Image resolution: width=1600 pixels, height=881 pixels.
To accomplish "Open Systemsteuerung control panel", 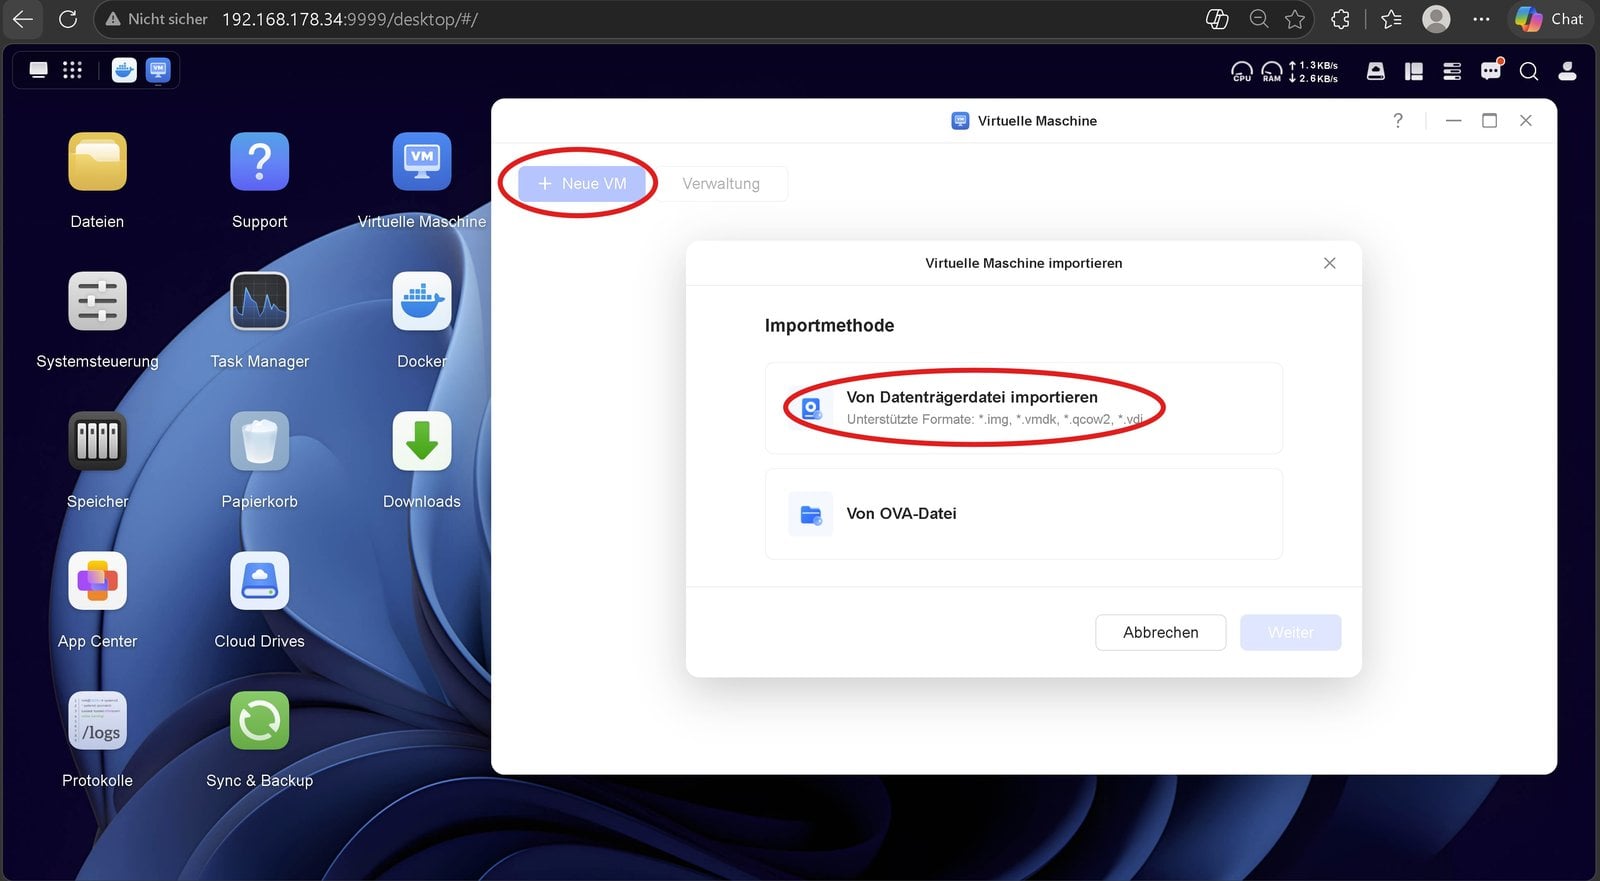I will [97, 301].
